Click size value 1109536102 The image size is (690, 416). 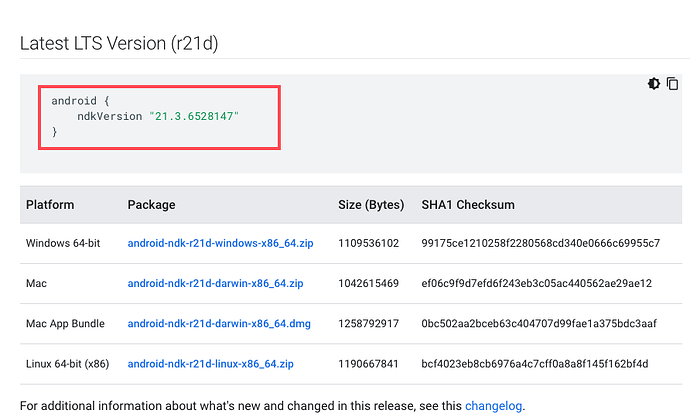[368, 243]
